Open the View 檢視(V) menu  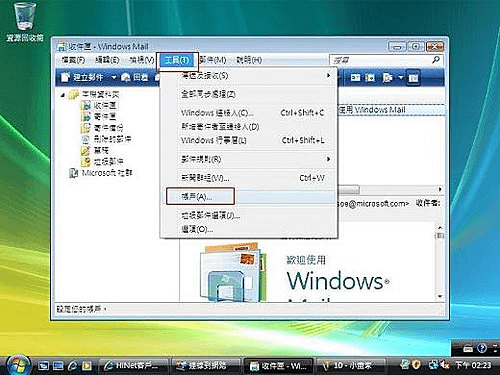(142, 60)
